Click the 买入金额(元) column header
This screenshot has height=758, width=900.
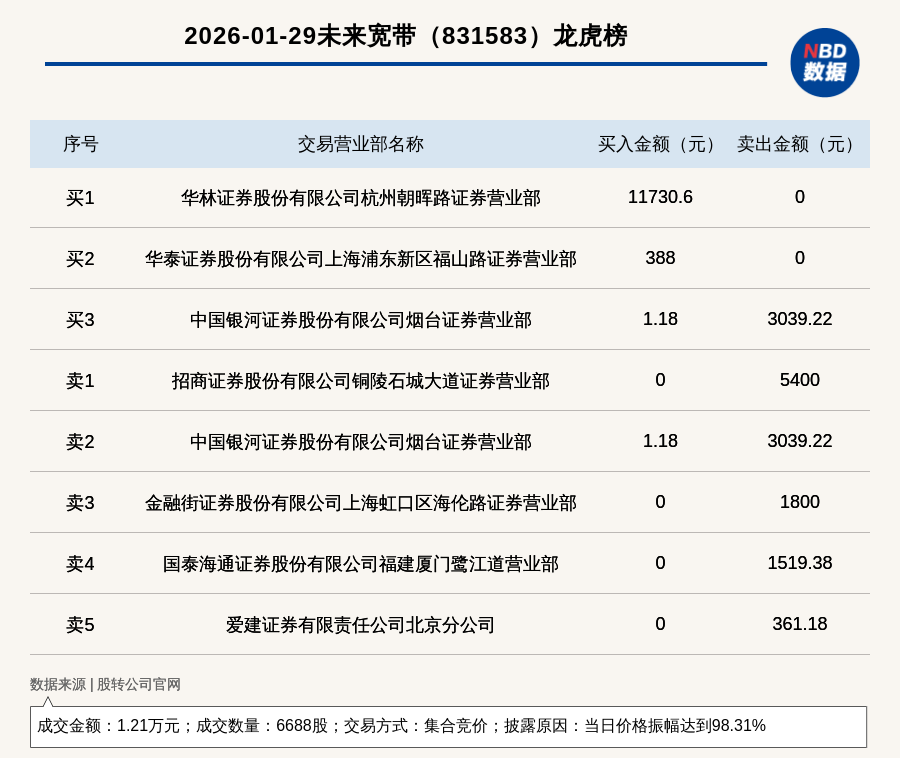click(659, 144)
